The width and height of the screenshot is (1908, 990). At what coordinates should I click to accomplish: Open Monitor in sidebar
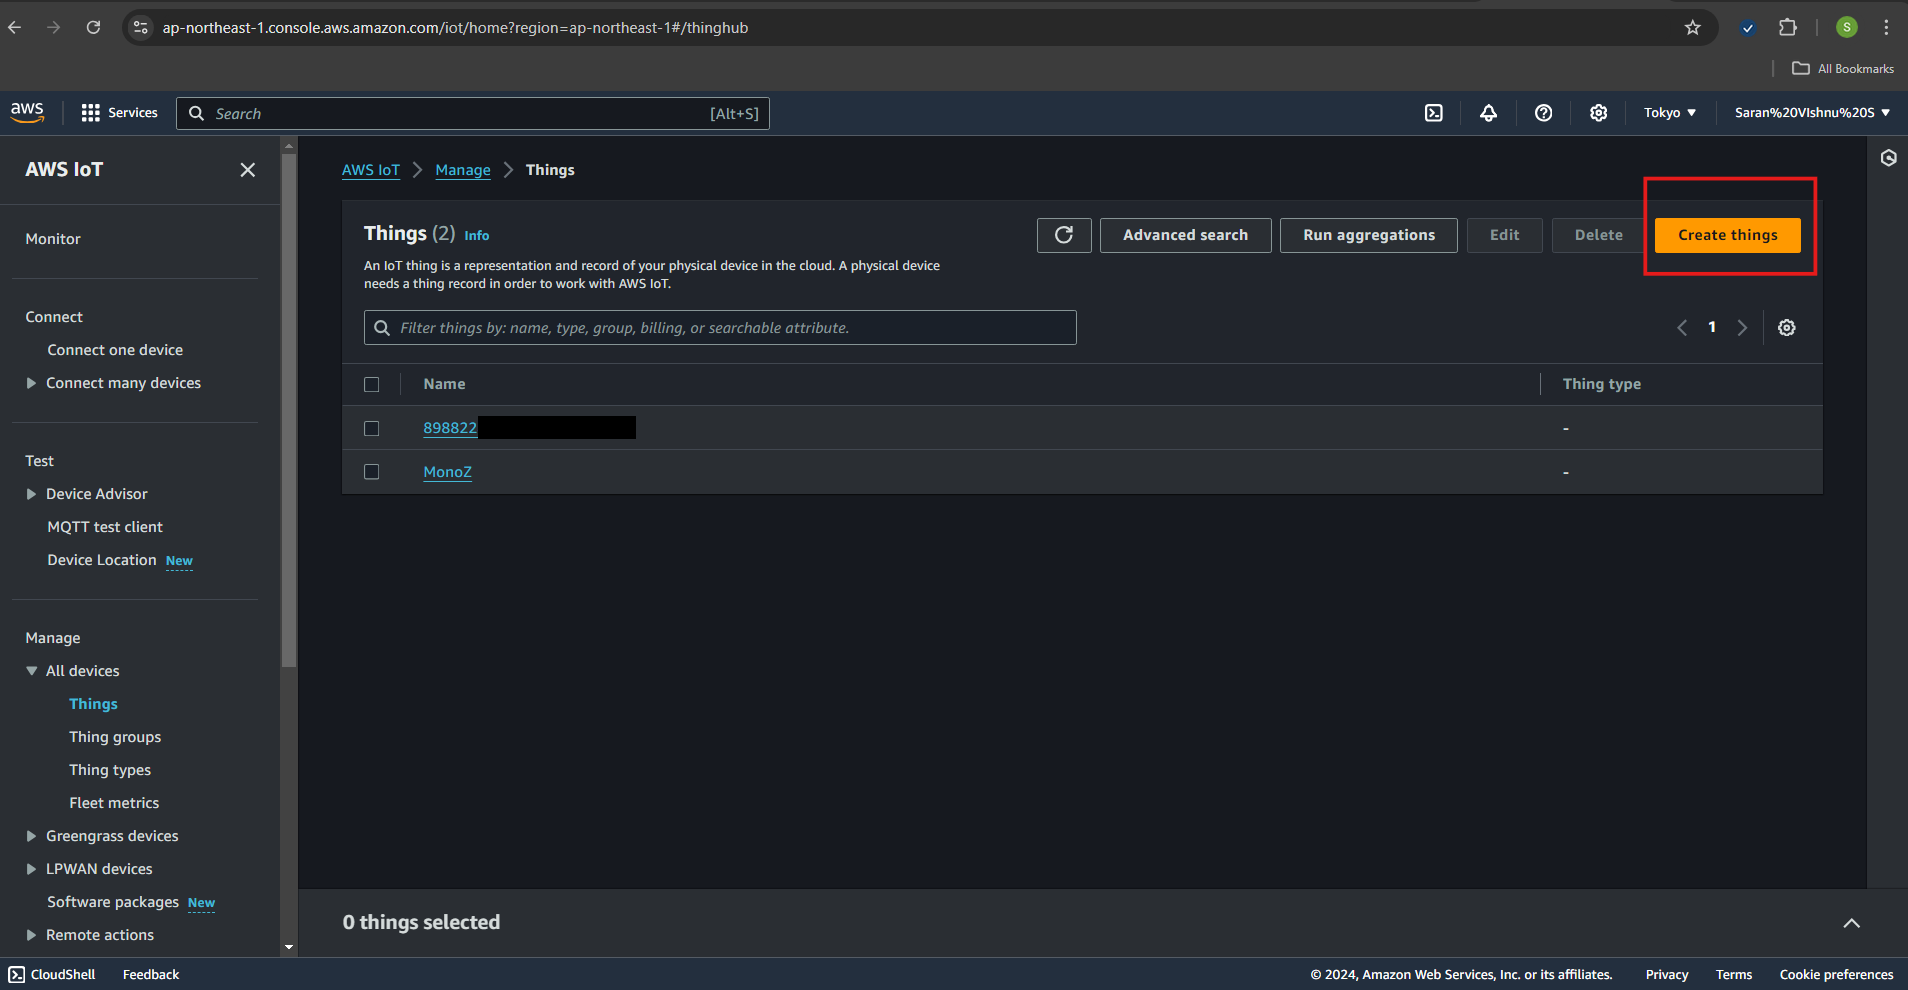[x=53, y=239]
